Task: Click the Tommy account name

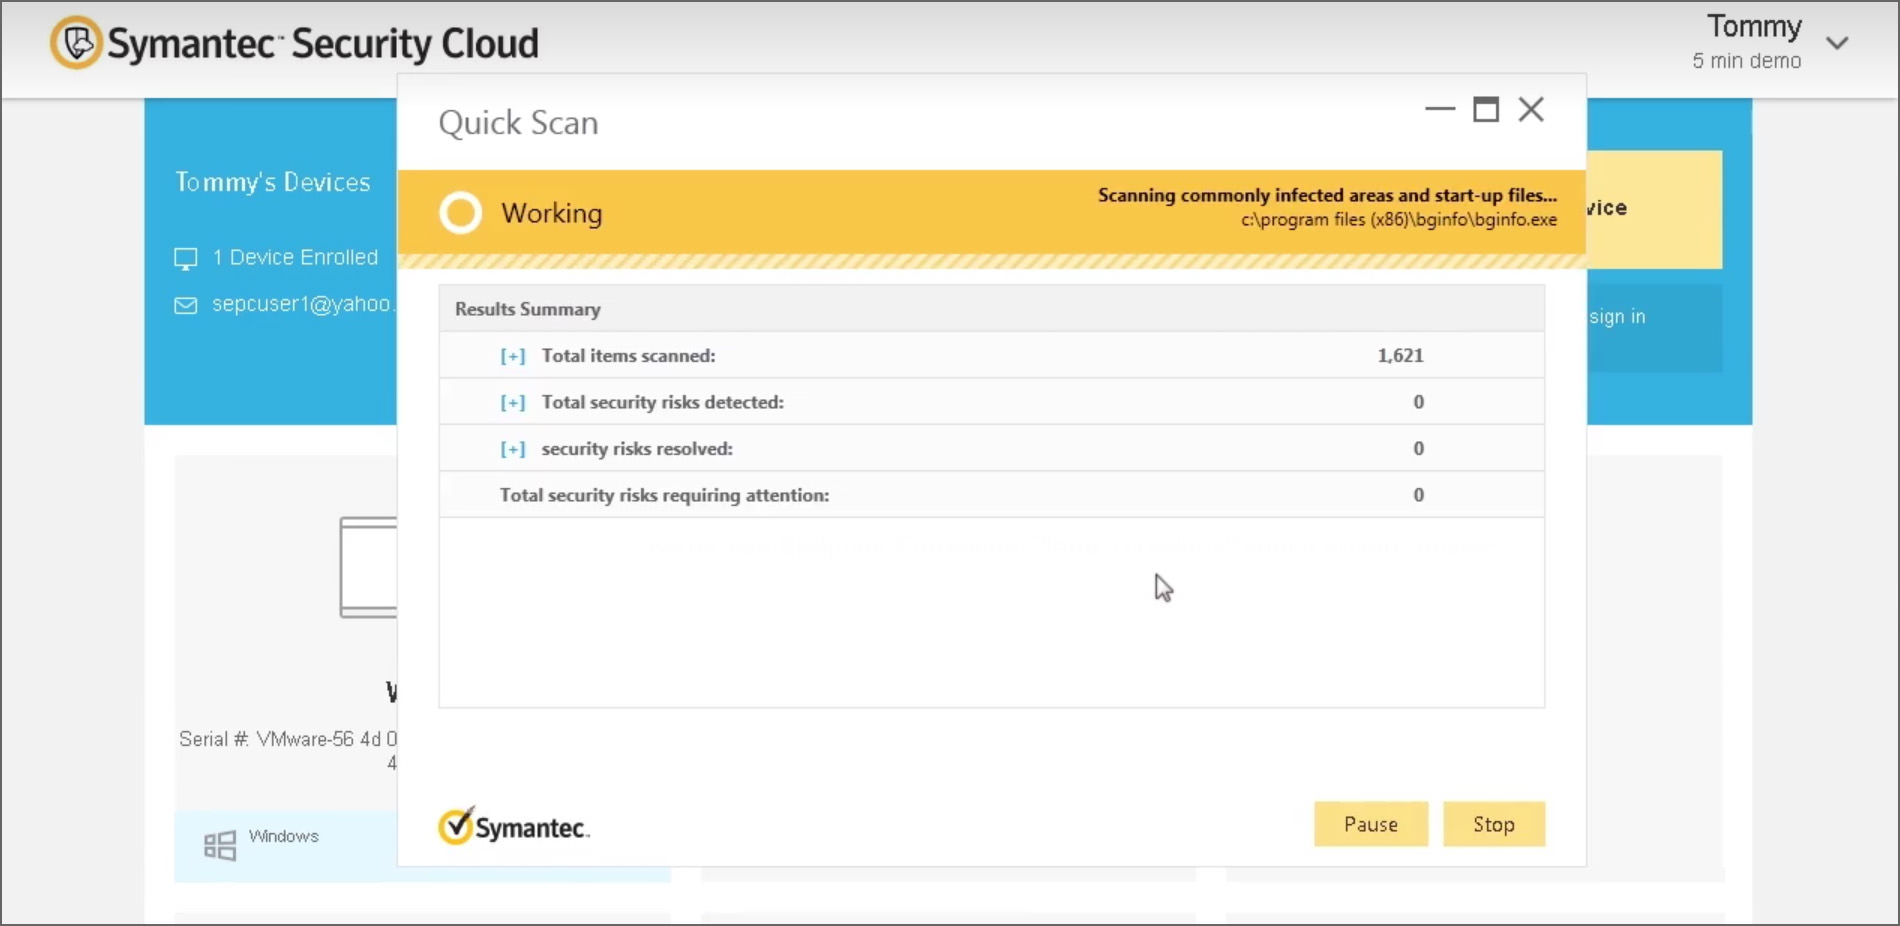Action: 1754,26
